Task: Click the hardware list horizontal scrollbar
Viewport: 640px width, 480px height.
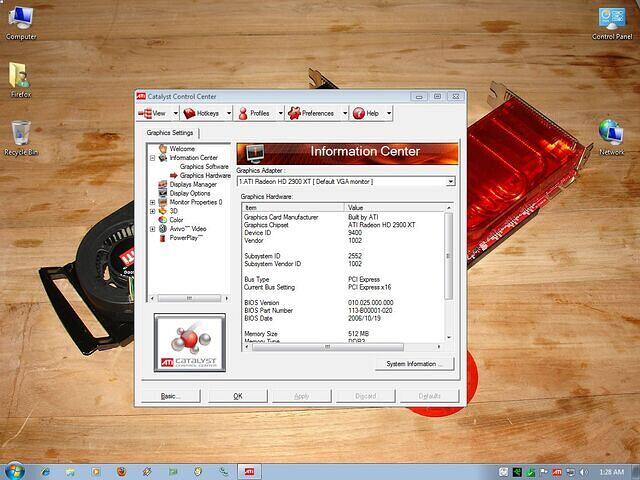Action: pyautogui.click(x=328, y=347)
